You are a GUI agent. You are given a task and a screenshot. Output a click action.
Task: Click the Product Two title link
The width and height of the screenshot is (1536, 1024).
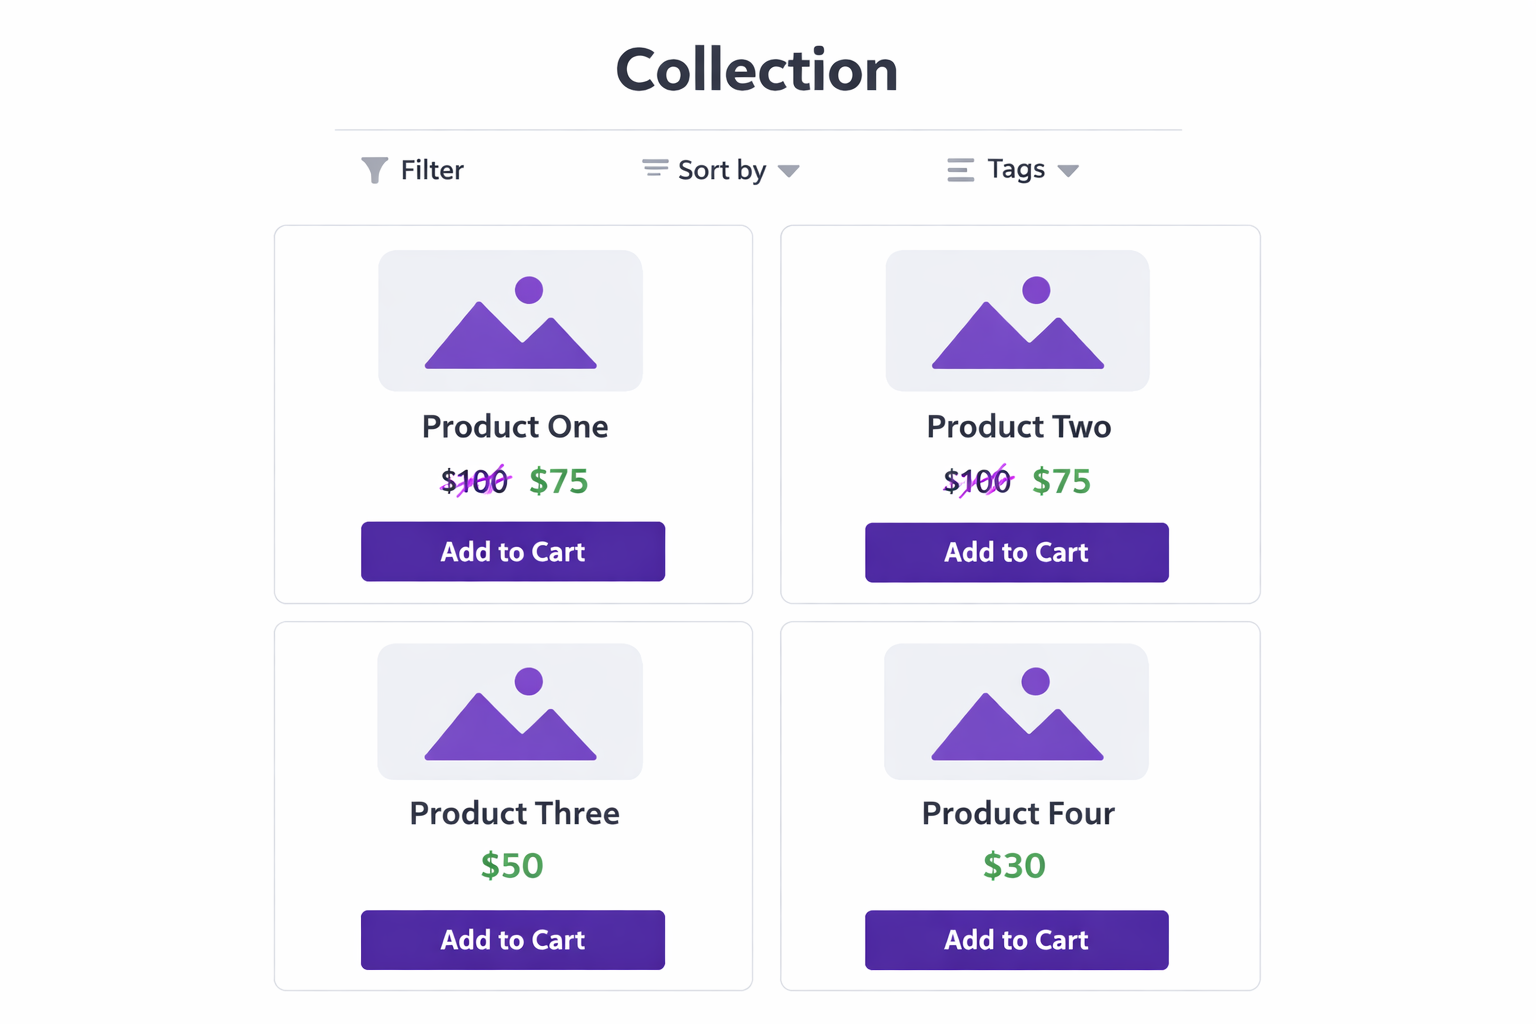pyautogui.click(x=1017, y=426)
